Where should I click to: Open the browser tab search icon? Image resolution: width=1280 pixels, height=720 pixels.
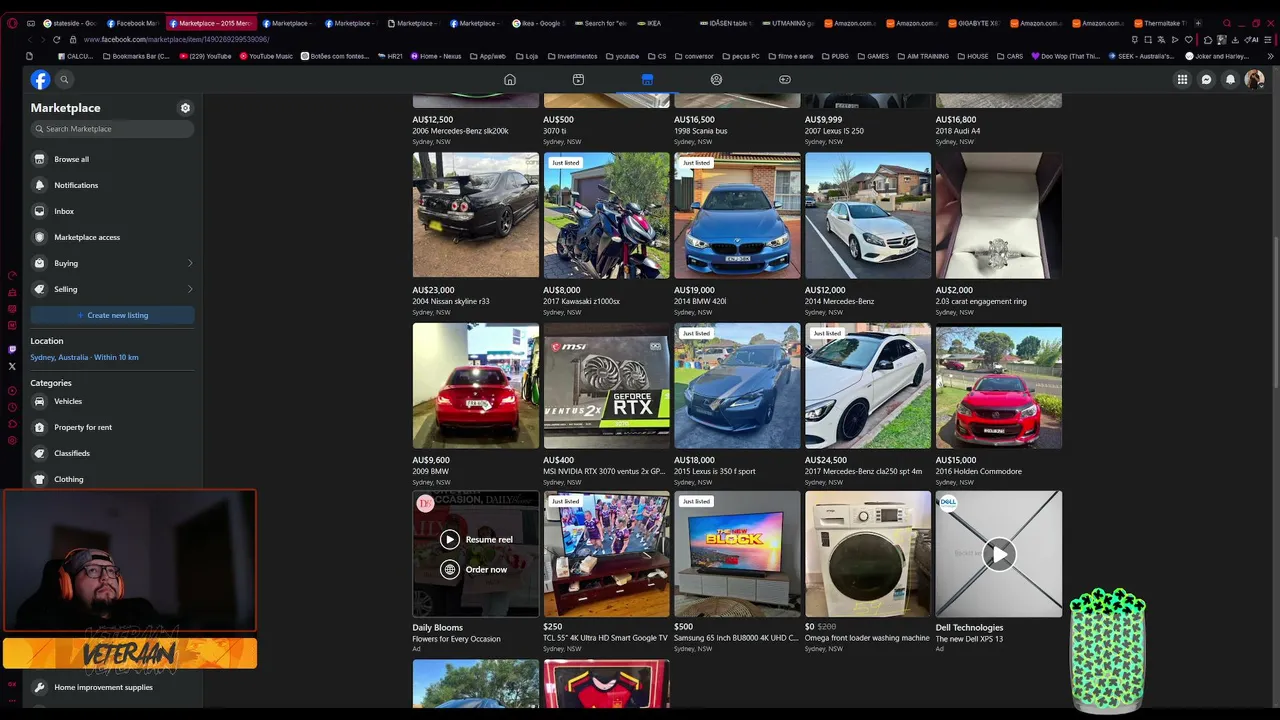click(1228, 23)
